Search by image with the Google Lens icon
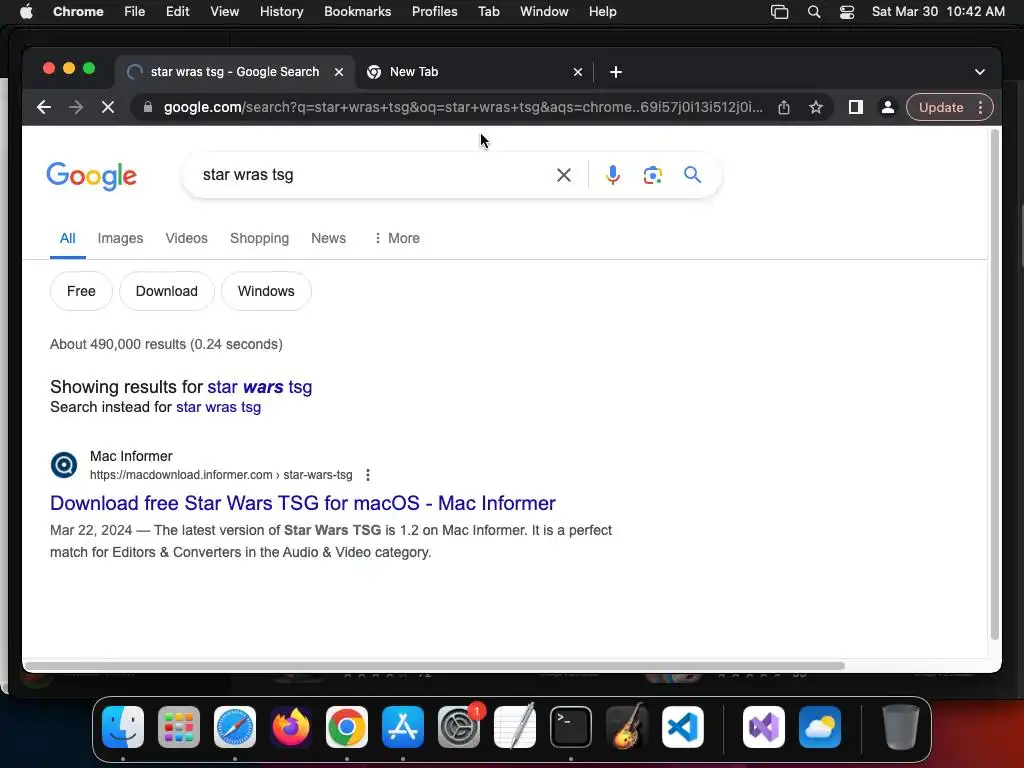Image resolution: width=1024 pixels, height=768 pixels. [652, 175]
